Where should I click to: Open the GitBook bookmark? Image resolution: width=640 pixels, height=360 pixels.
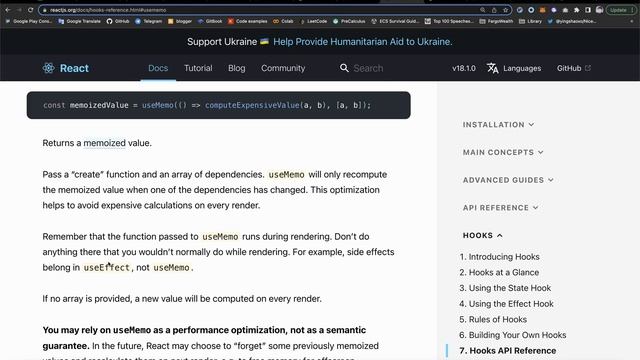210,21
